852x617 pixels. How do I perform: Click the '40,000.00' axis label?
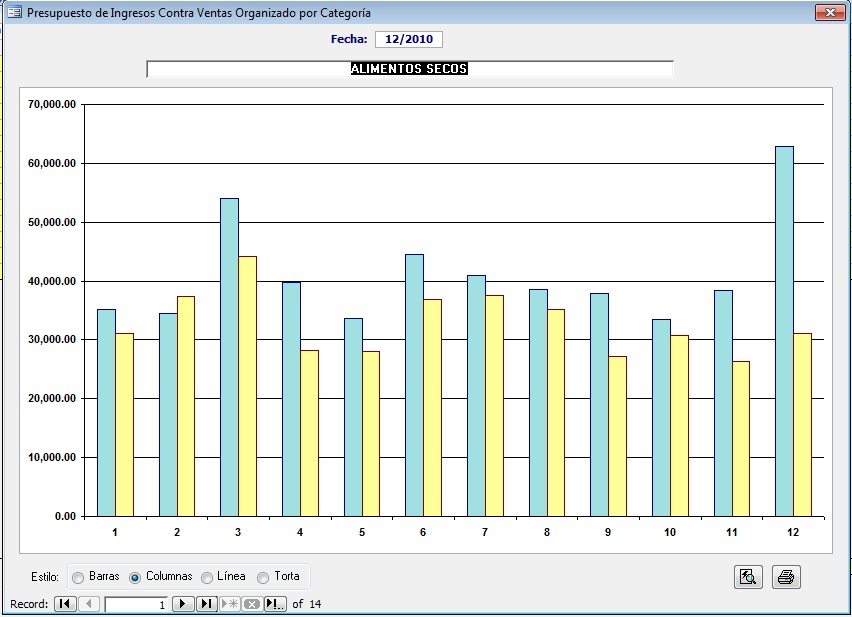[52, 281]
